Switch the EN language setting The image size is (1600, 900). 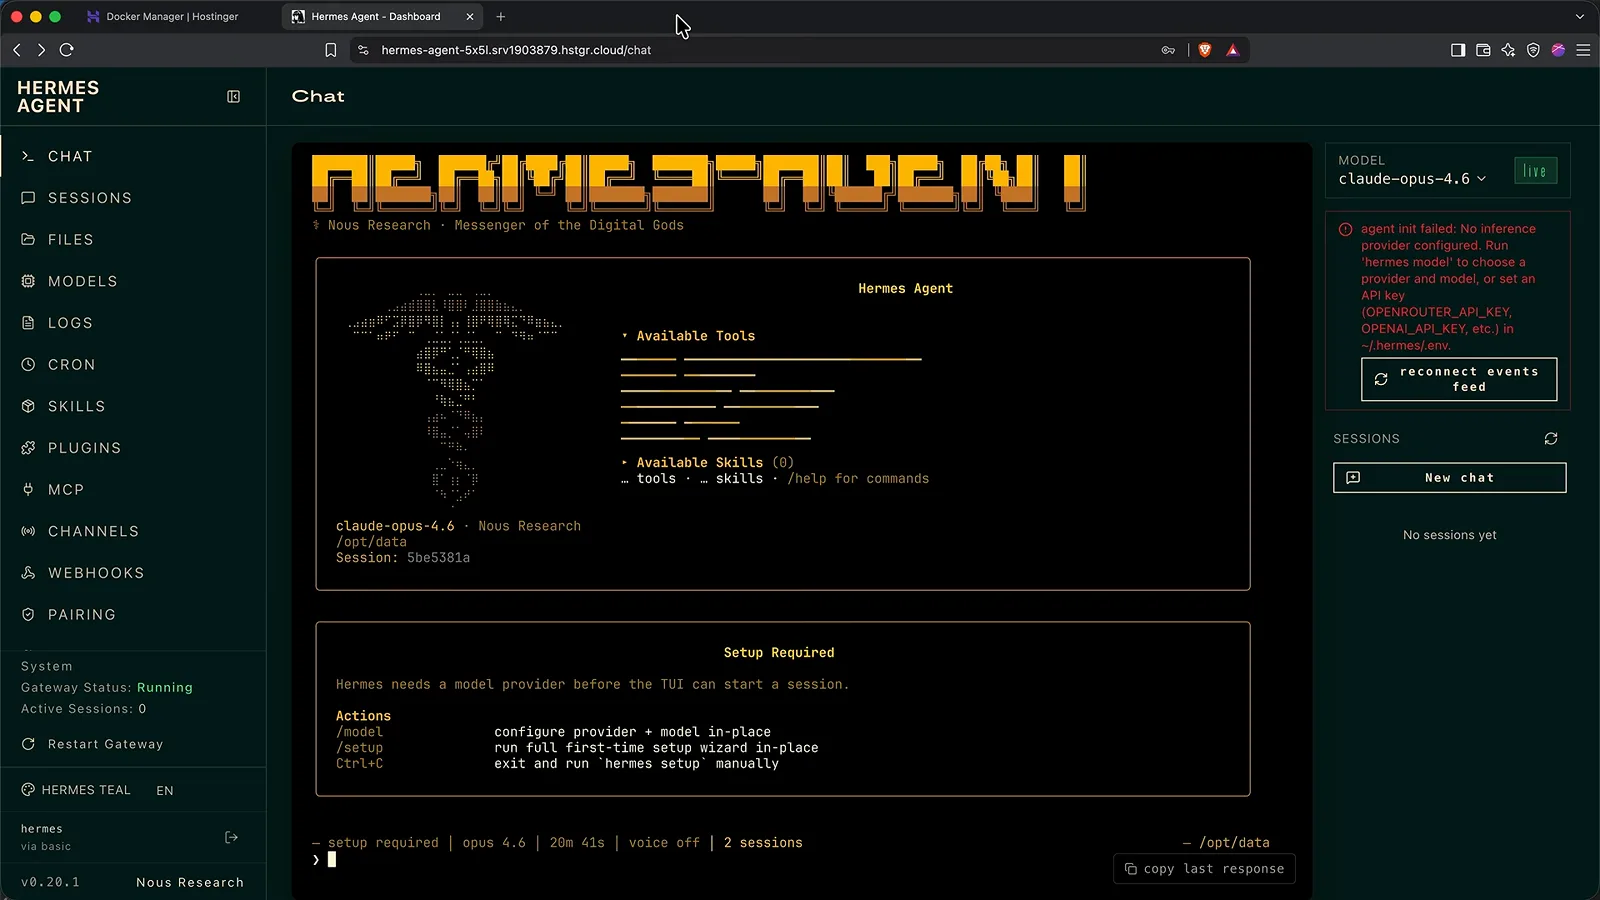tap(165, 791)
